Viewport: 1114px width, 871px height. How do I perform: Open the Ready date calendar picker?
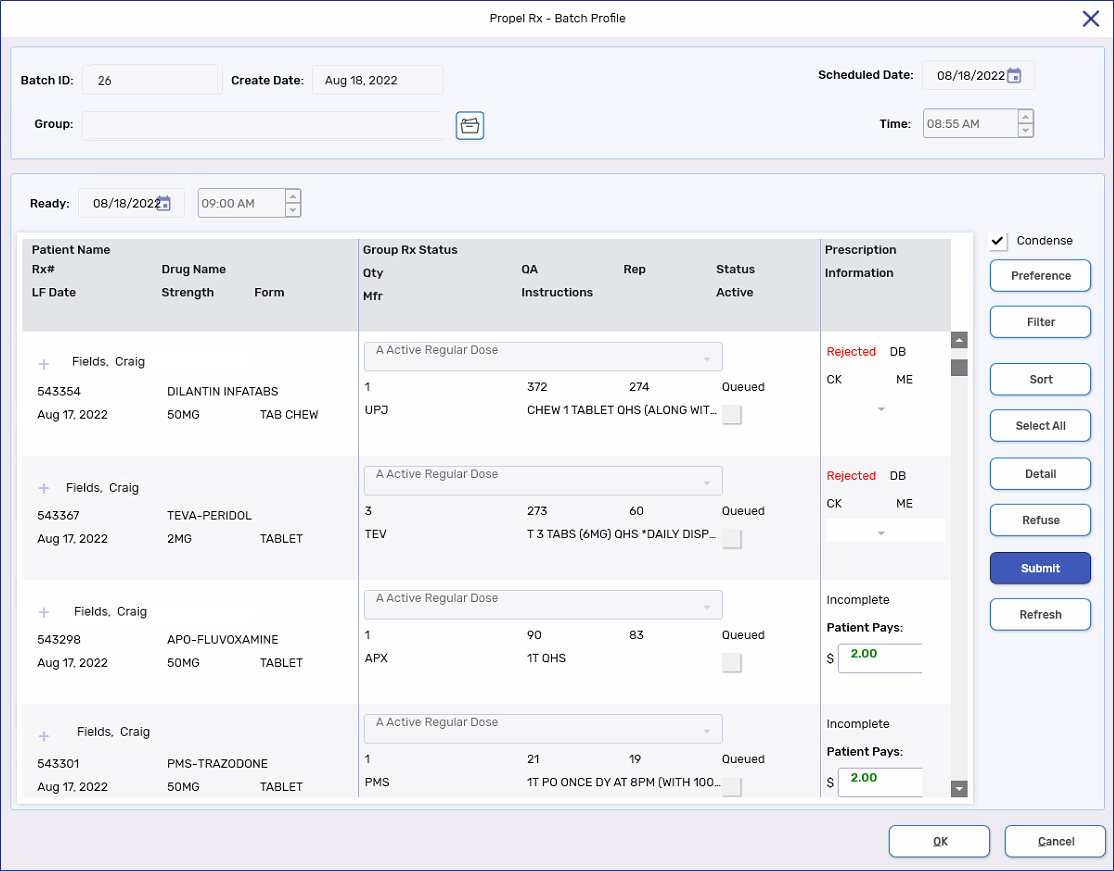[x=164, y=203]
